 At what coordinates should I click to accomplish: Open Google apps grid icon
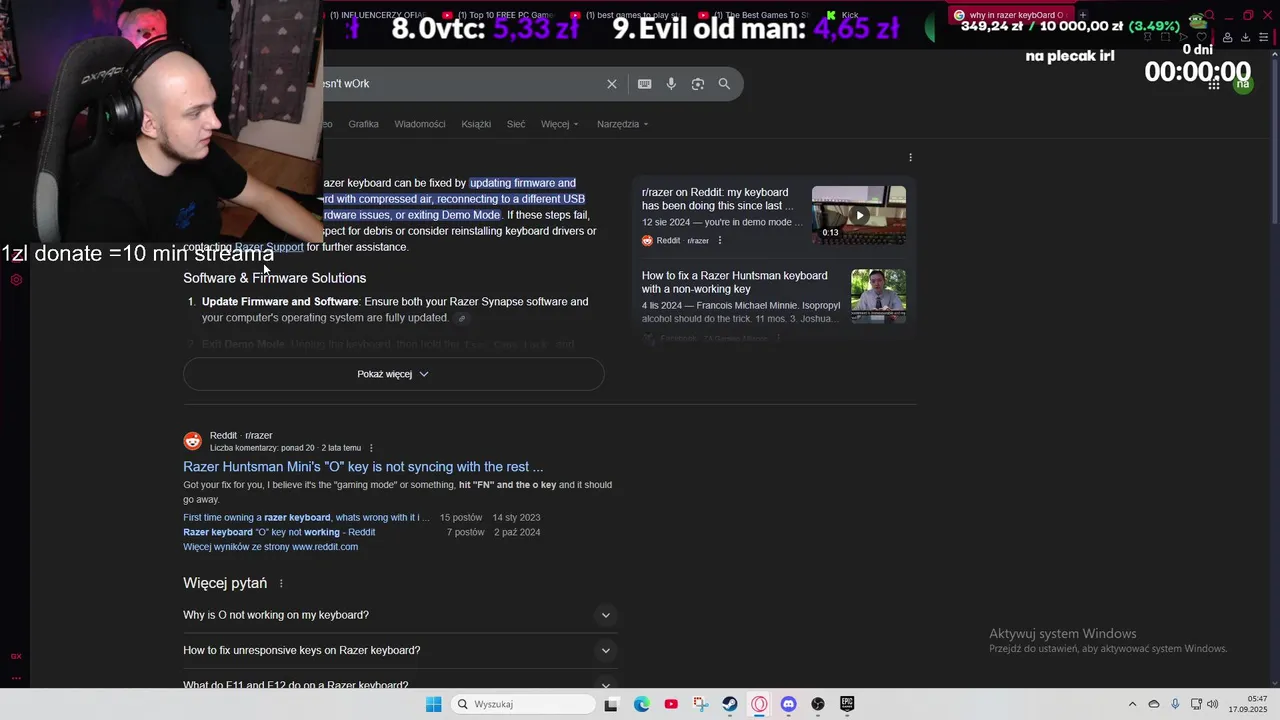(1214, 85)
